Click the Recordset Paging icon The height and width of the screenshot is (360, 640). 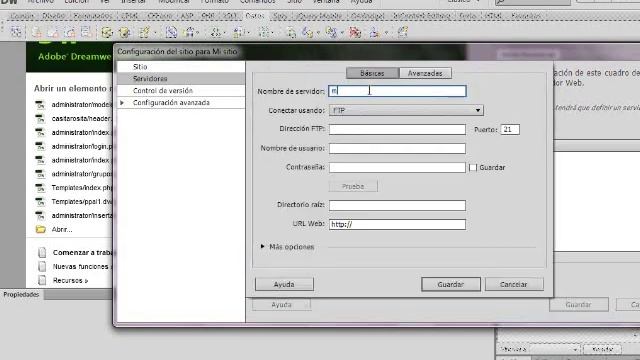[216, 32]
